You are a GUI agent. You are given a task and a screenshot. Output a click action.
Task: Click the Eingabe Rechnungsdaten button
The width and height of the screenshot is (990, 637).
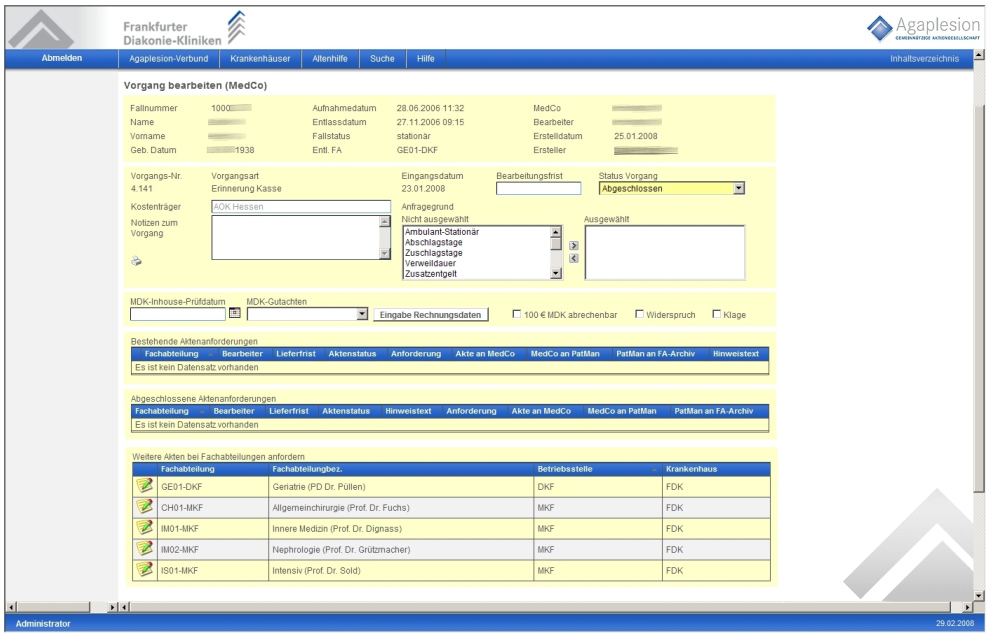point(431,314)
